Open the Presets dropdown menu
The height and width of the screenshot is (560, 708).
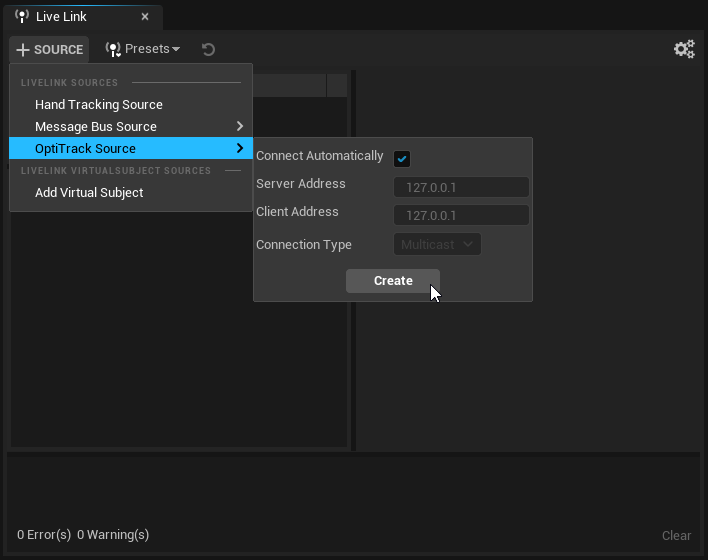point(143,49)
